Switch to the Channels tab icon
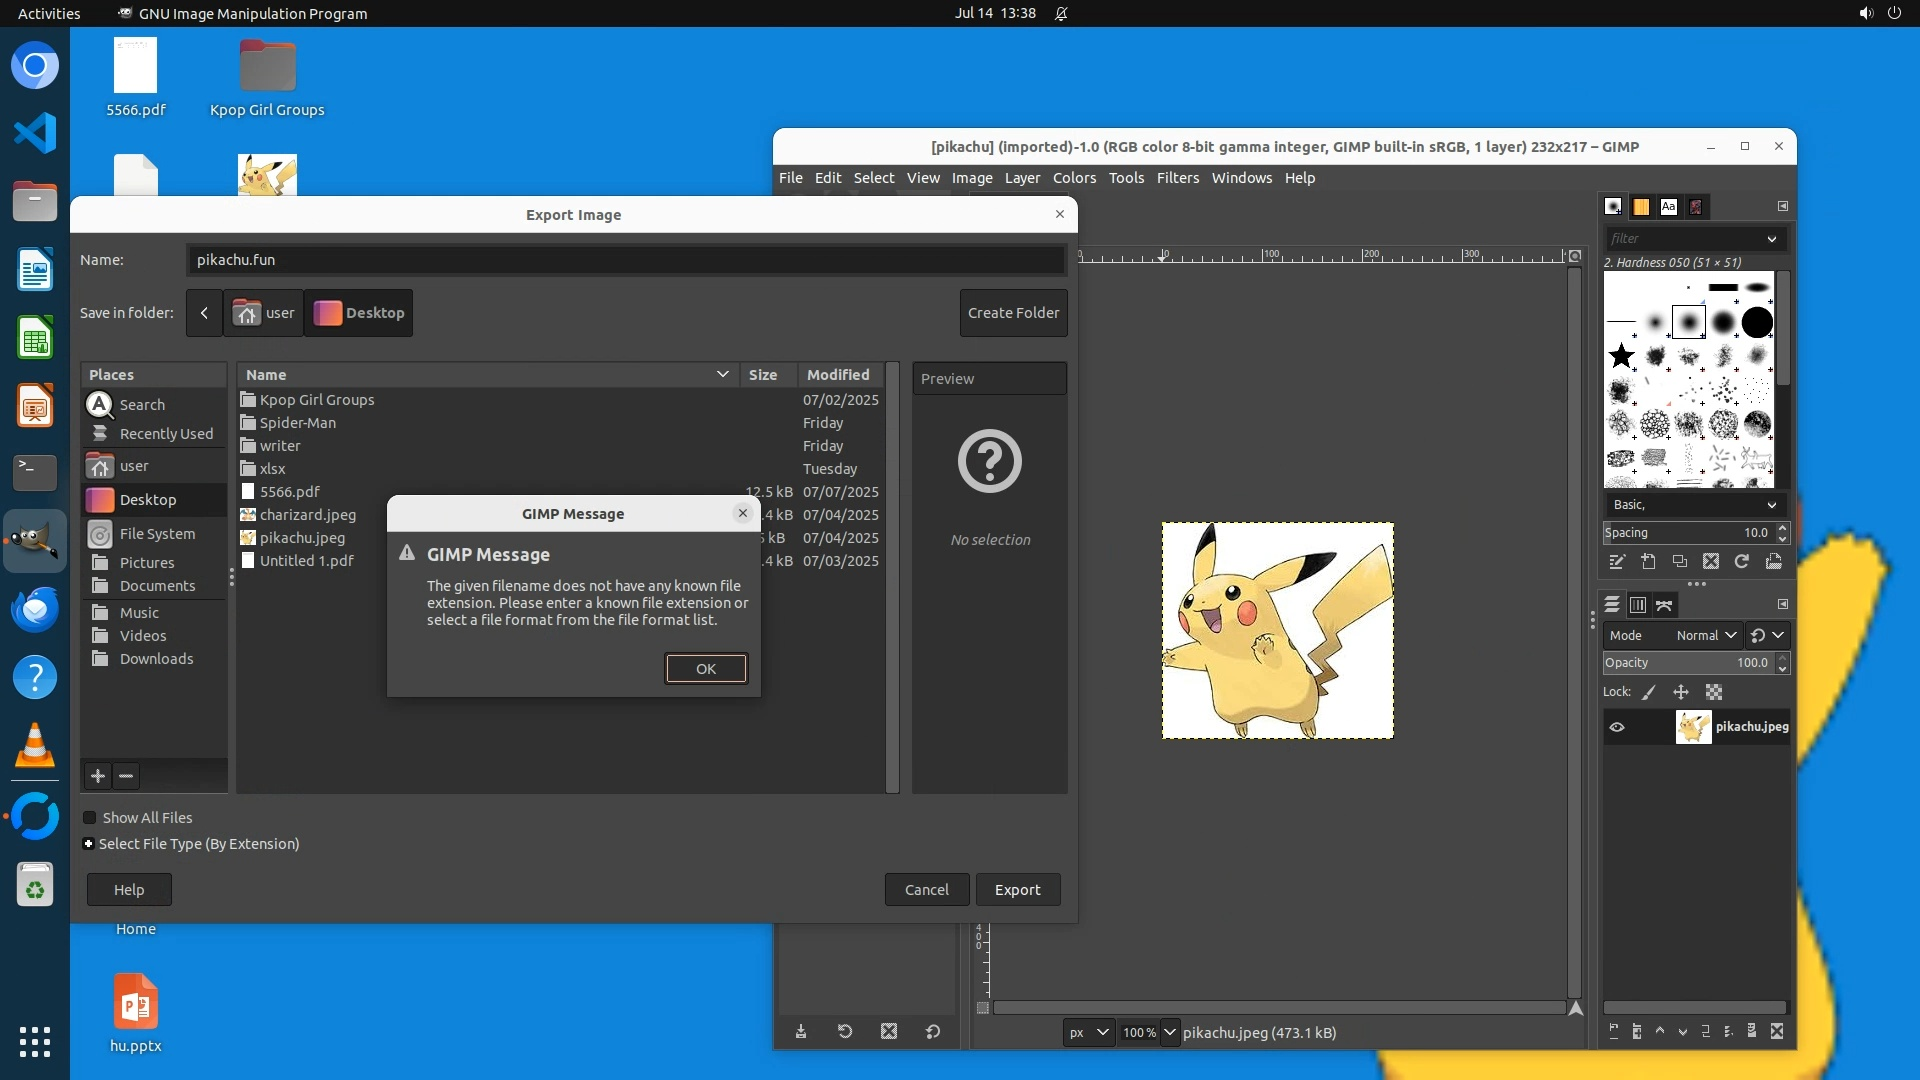 1638,605
